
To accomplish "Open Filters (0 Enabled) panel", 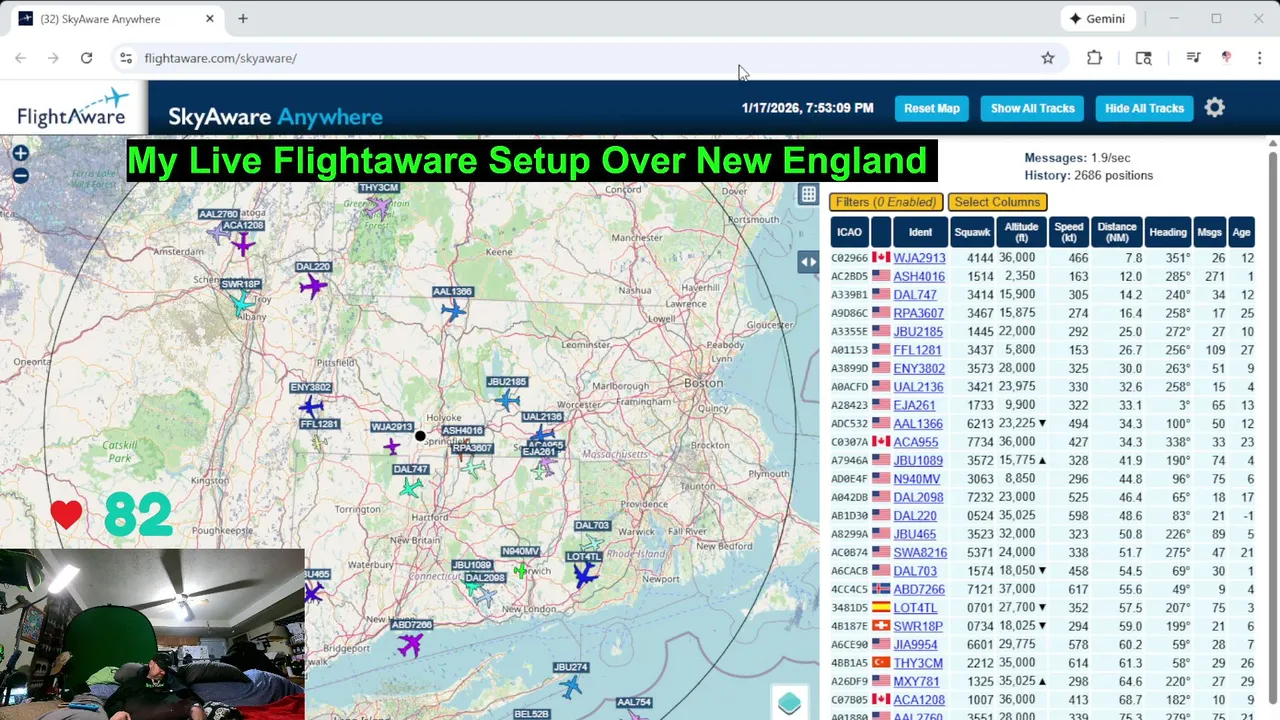I will pos(886,202).
